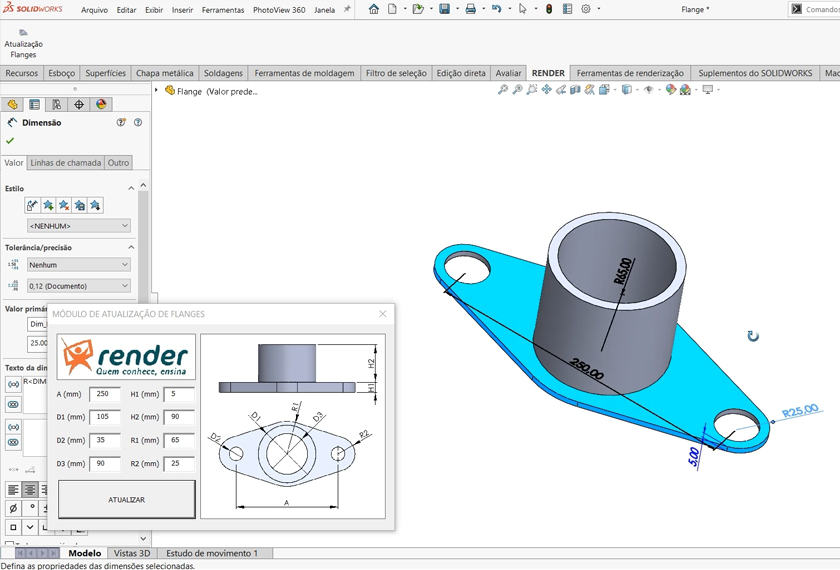Open the DisplayManager color sphere tab
840x570 pixels.
(101, 104)
